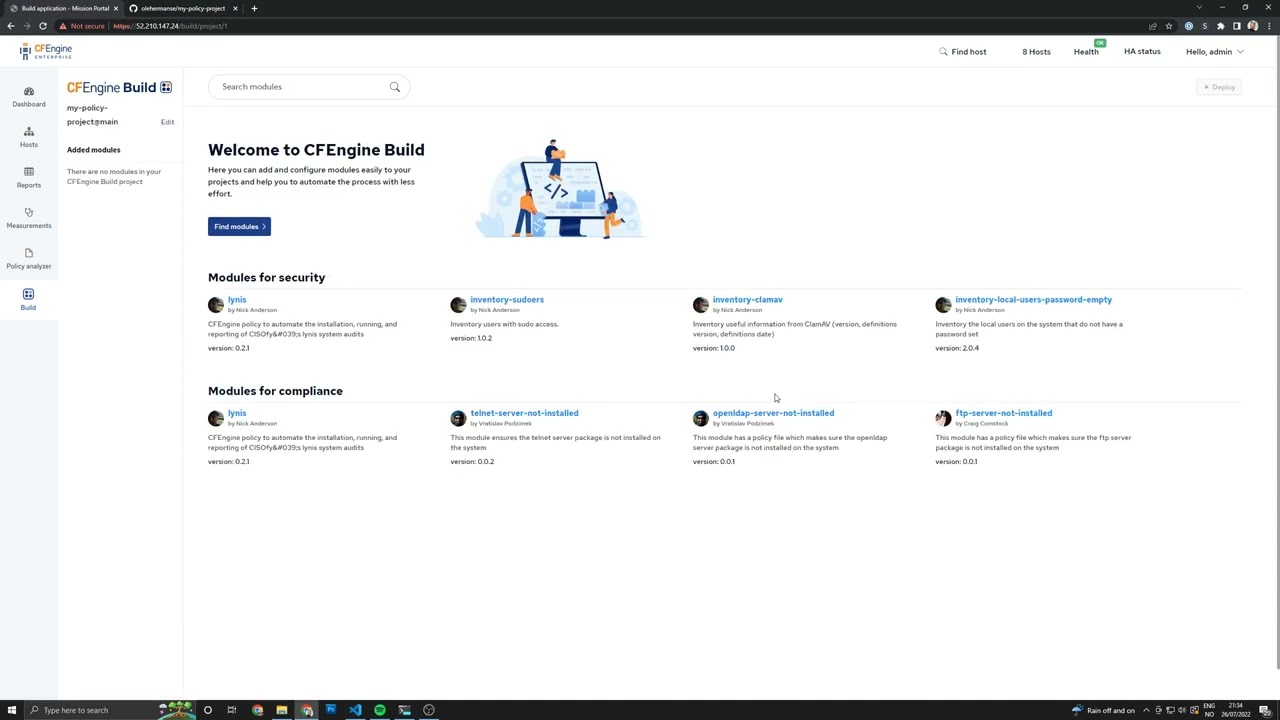1280x720 pixels.
Task: Click the share page icon in address bar
Action: pyautogui.click(x=1153, y=26)
